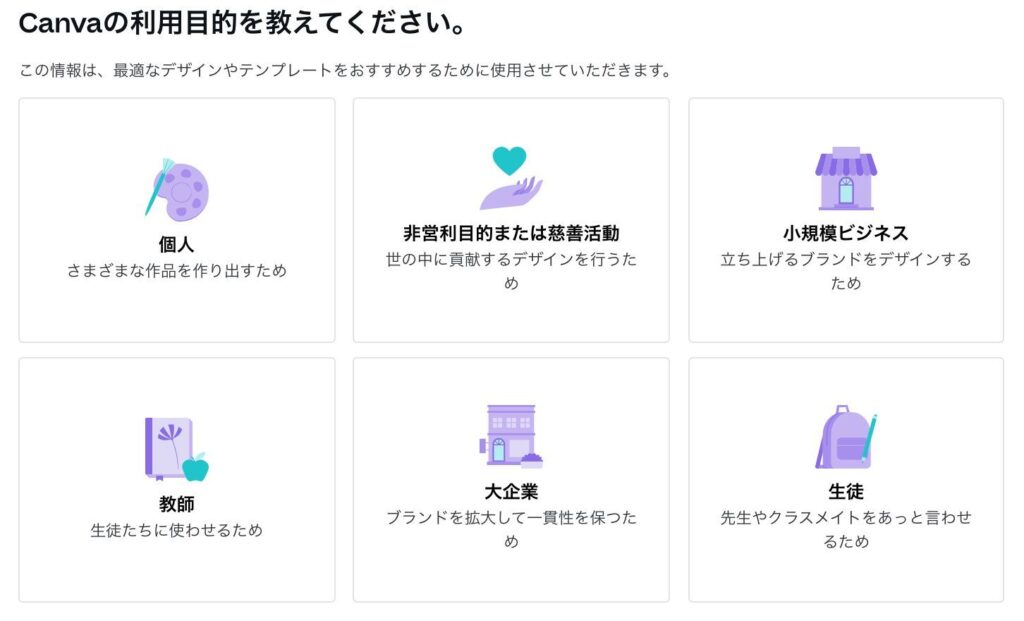The width and height of the screenshot is (1024, 621).
Task: Select the 大企業 title
Action: (x=511, y=491)
